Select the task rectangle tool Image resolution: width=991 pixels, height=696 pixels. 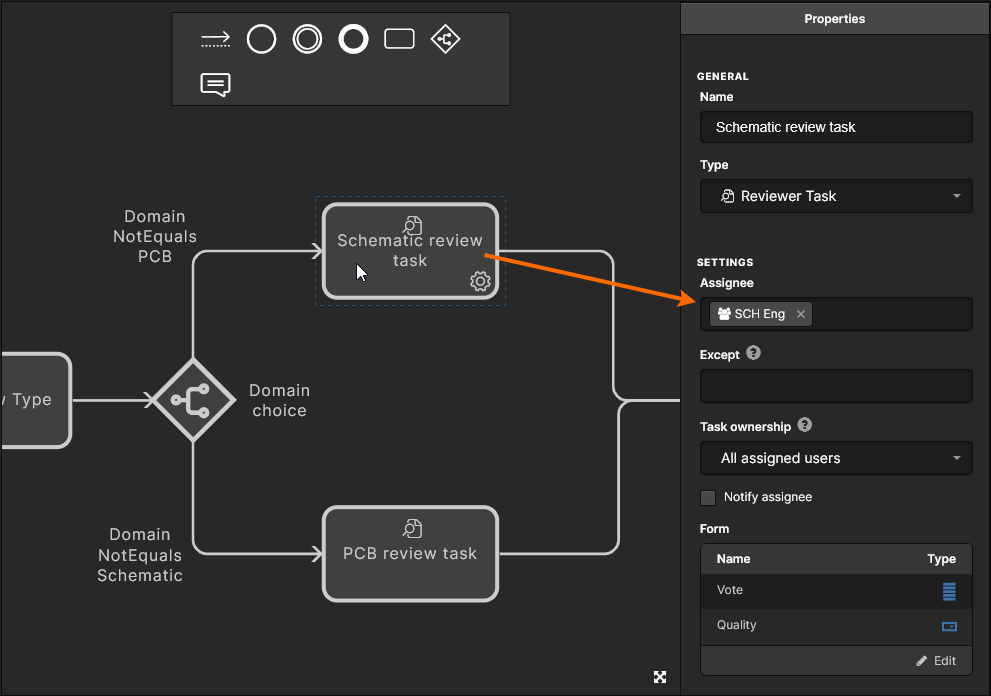399,39
